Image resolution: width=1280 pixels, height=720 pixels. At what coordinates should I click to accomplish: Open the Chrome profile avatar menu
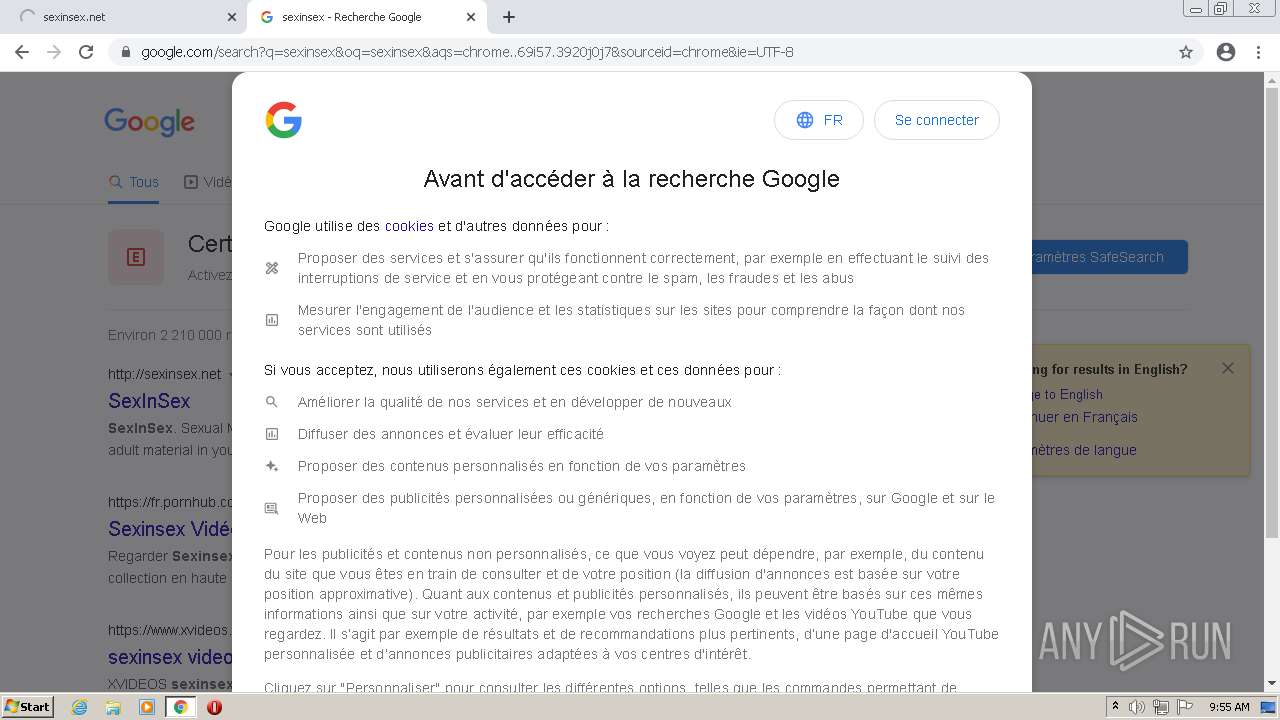1226,52
